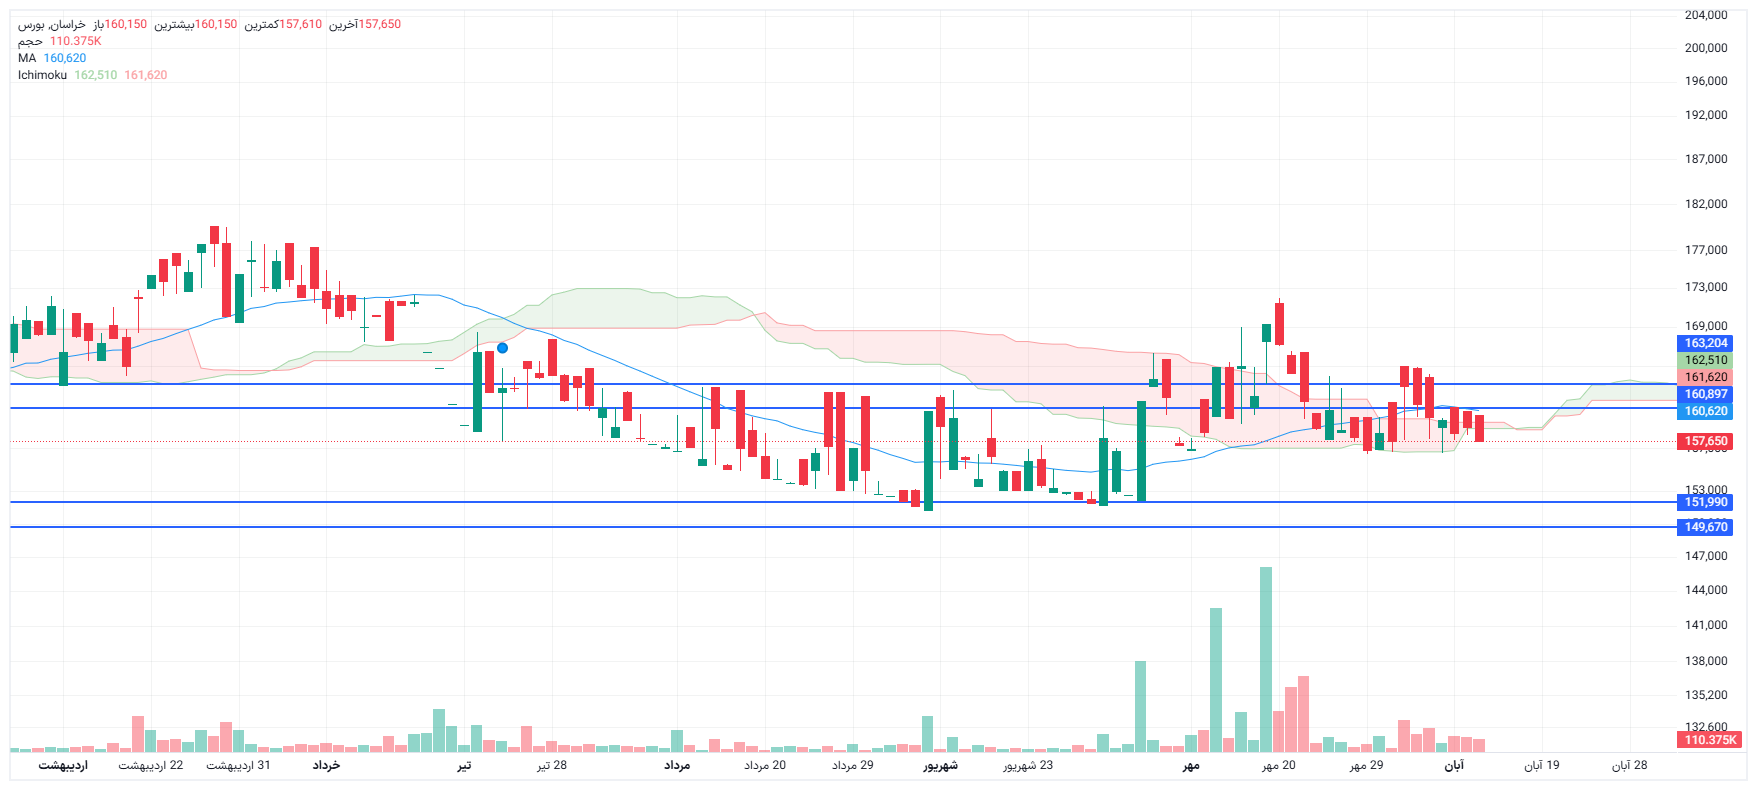The width and height of the screenshot is (1757, 790).
Task: Click the 204,000 label on price axis
Action: [1706, 15]
